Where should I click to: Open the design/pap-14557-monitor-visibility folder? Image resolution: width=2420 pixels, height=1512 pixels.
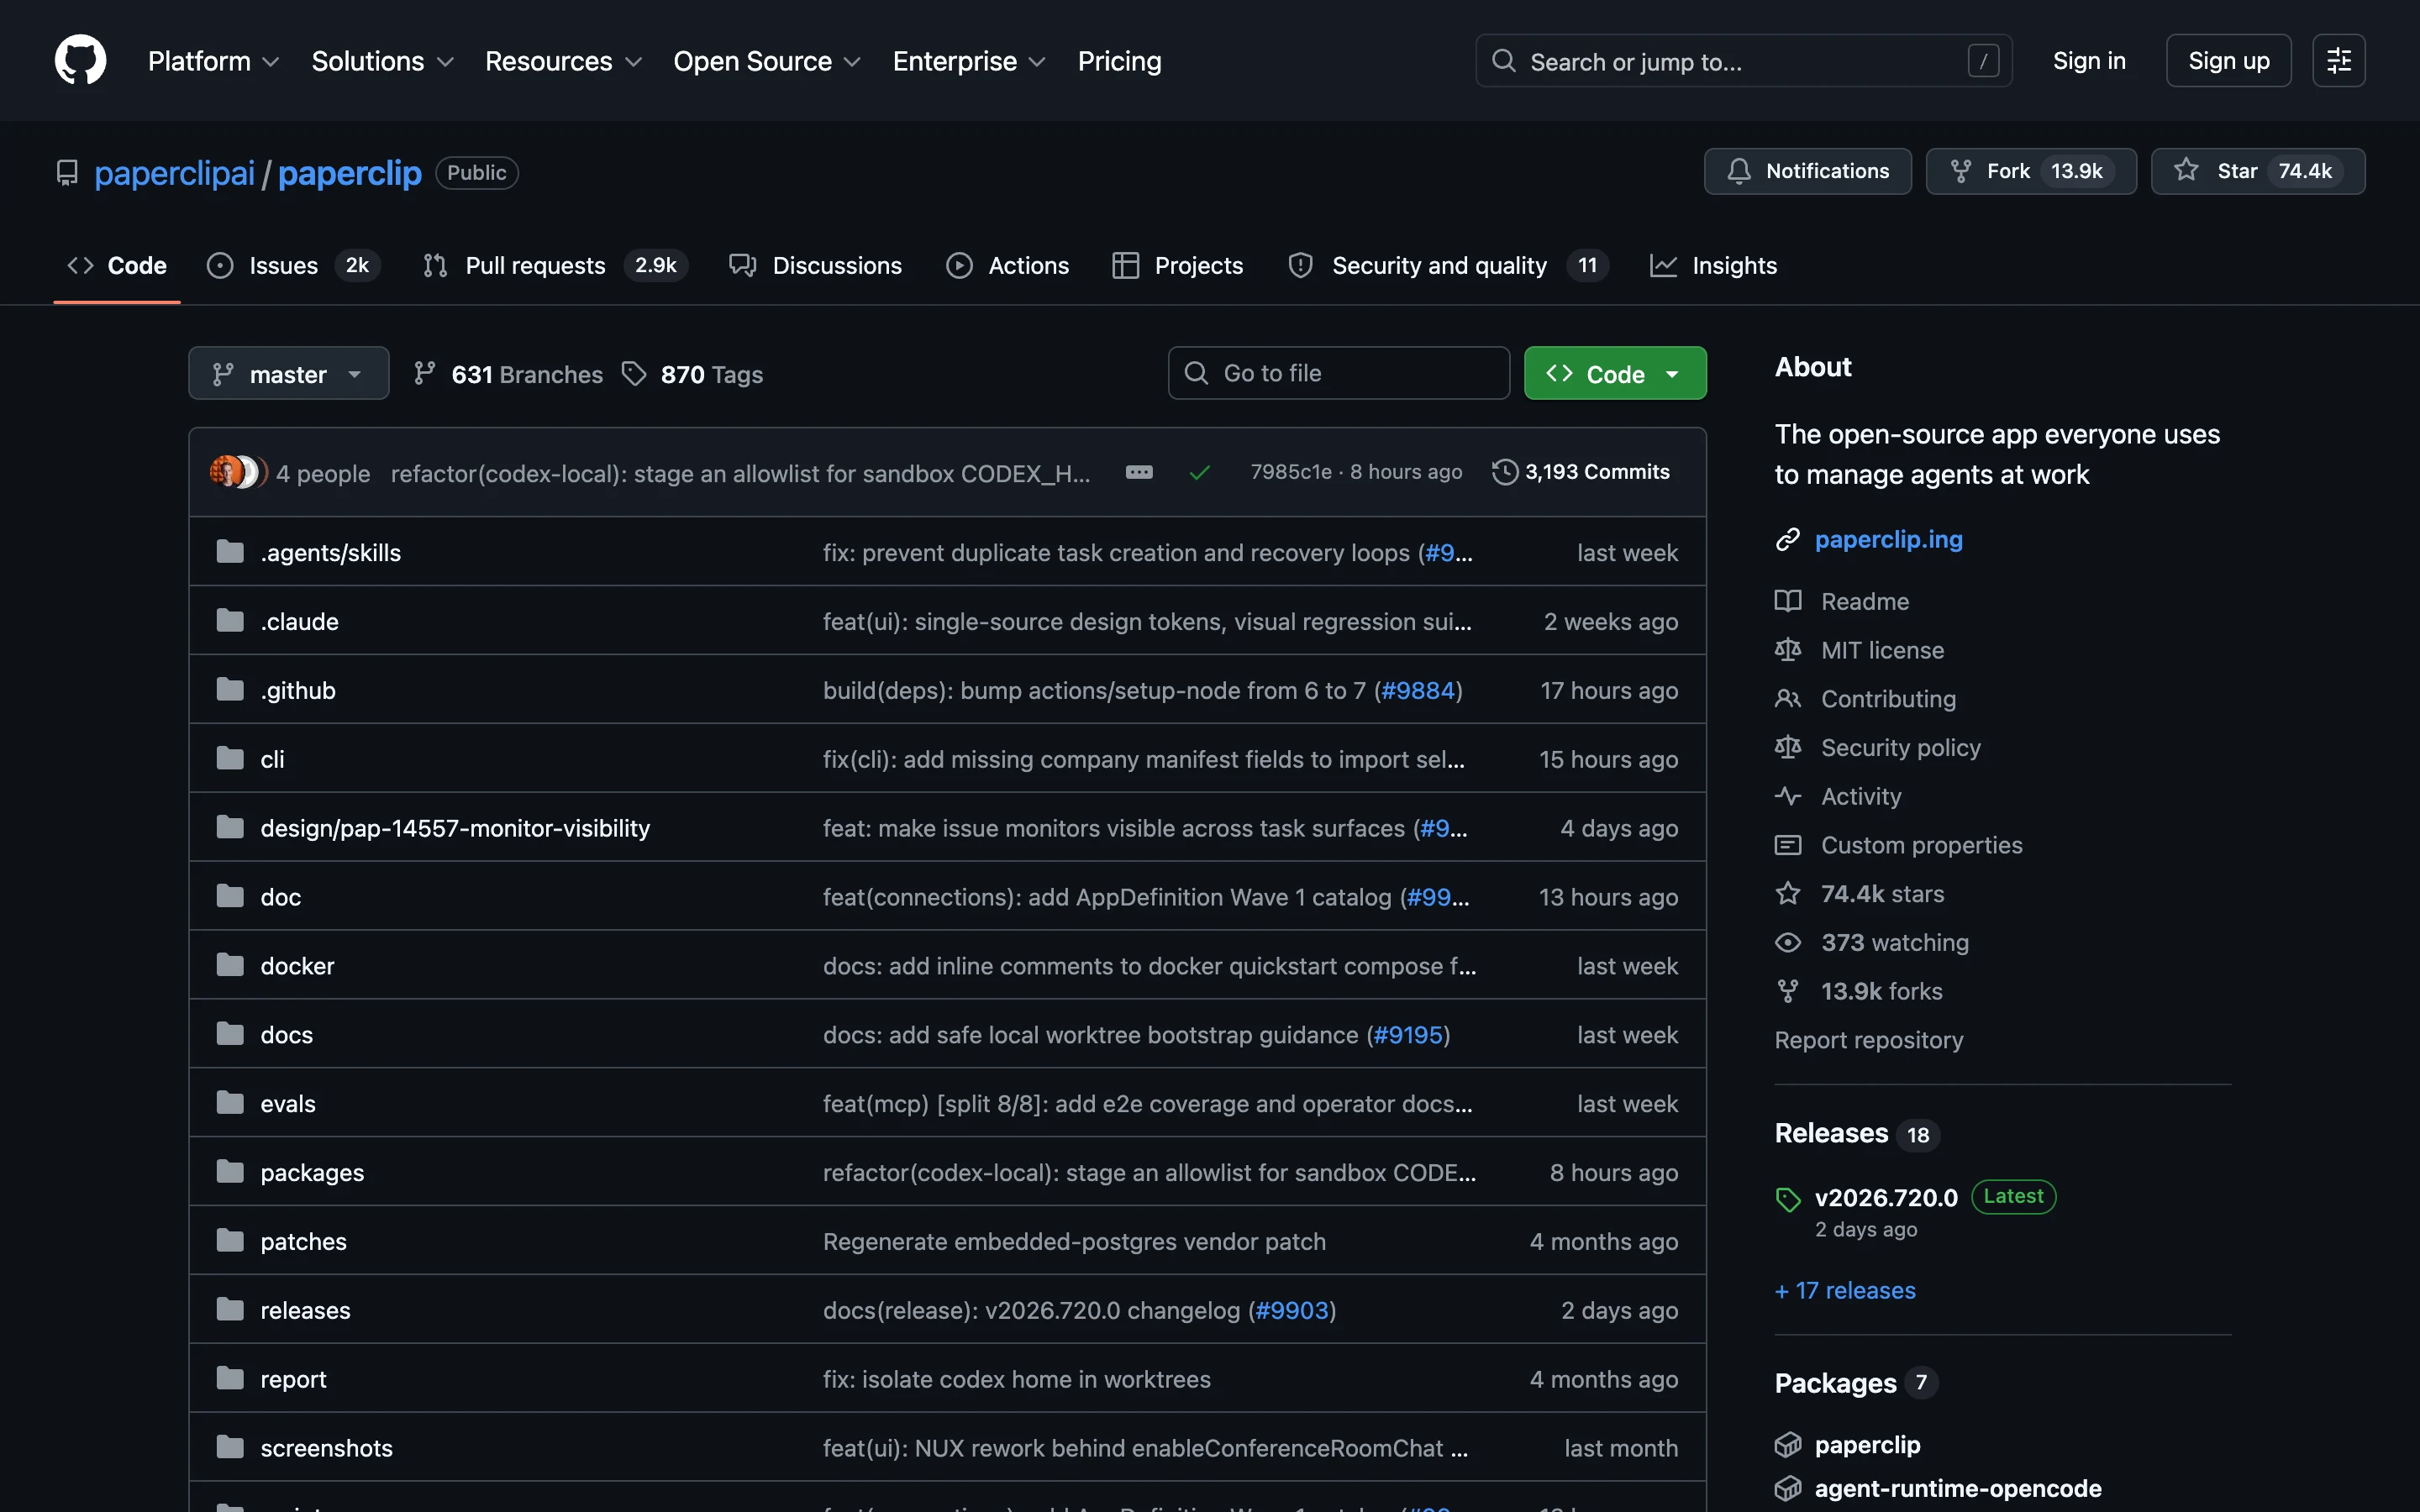[455, 828]
